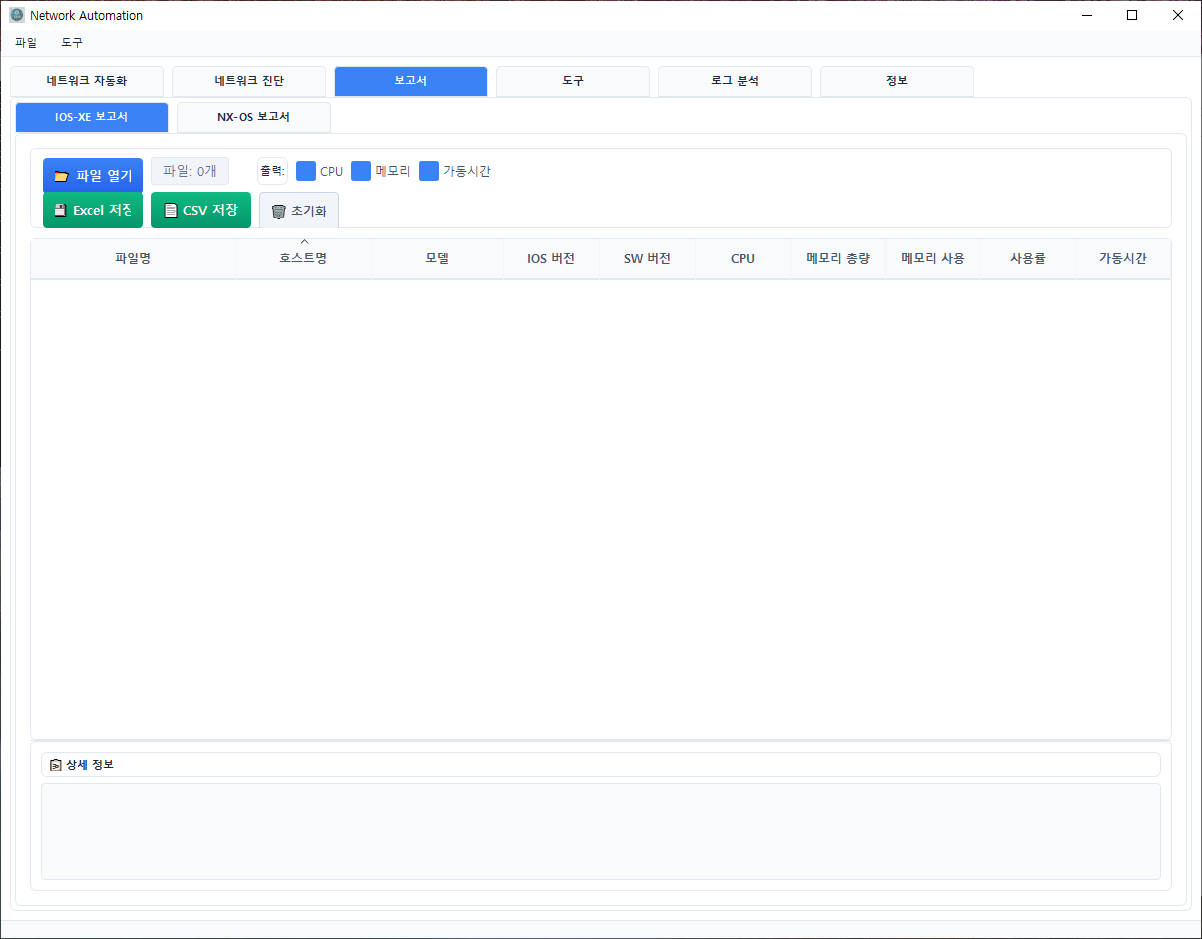Click the sort arrow above 호스트명 column
This screenshot has height=939, width=1202.
click(x=304, y=242)
